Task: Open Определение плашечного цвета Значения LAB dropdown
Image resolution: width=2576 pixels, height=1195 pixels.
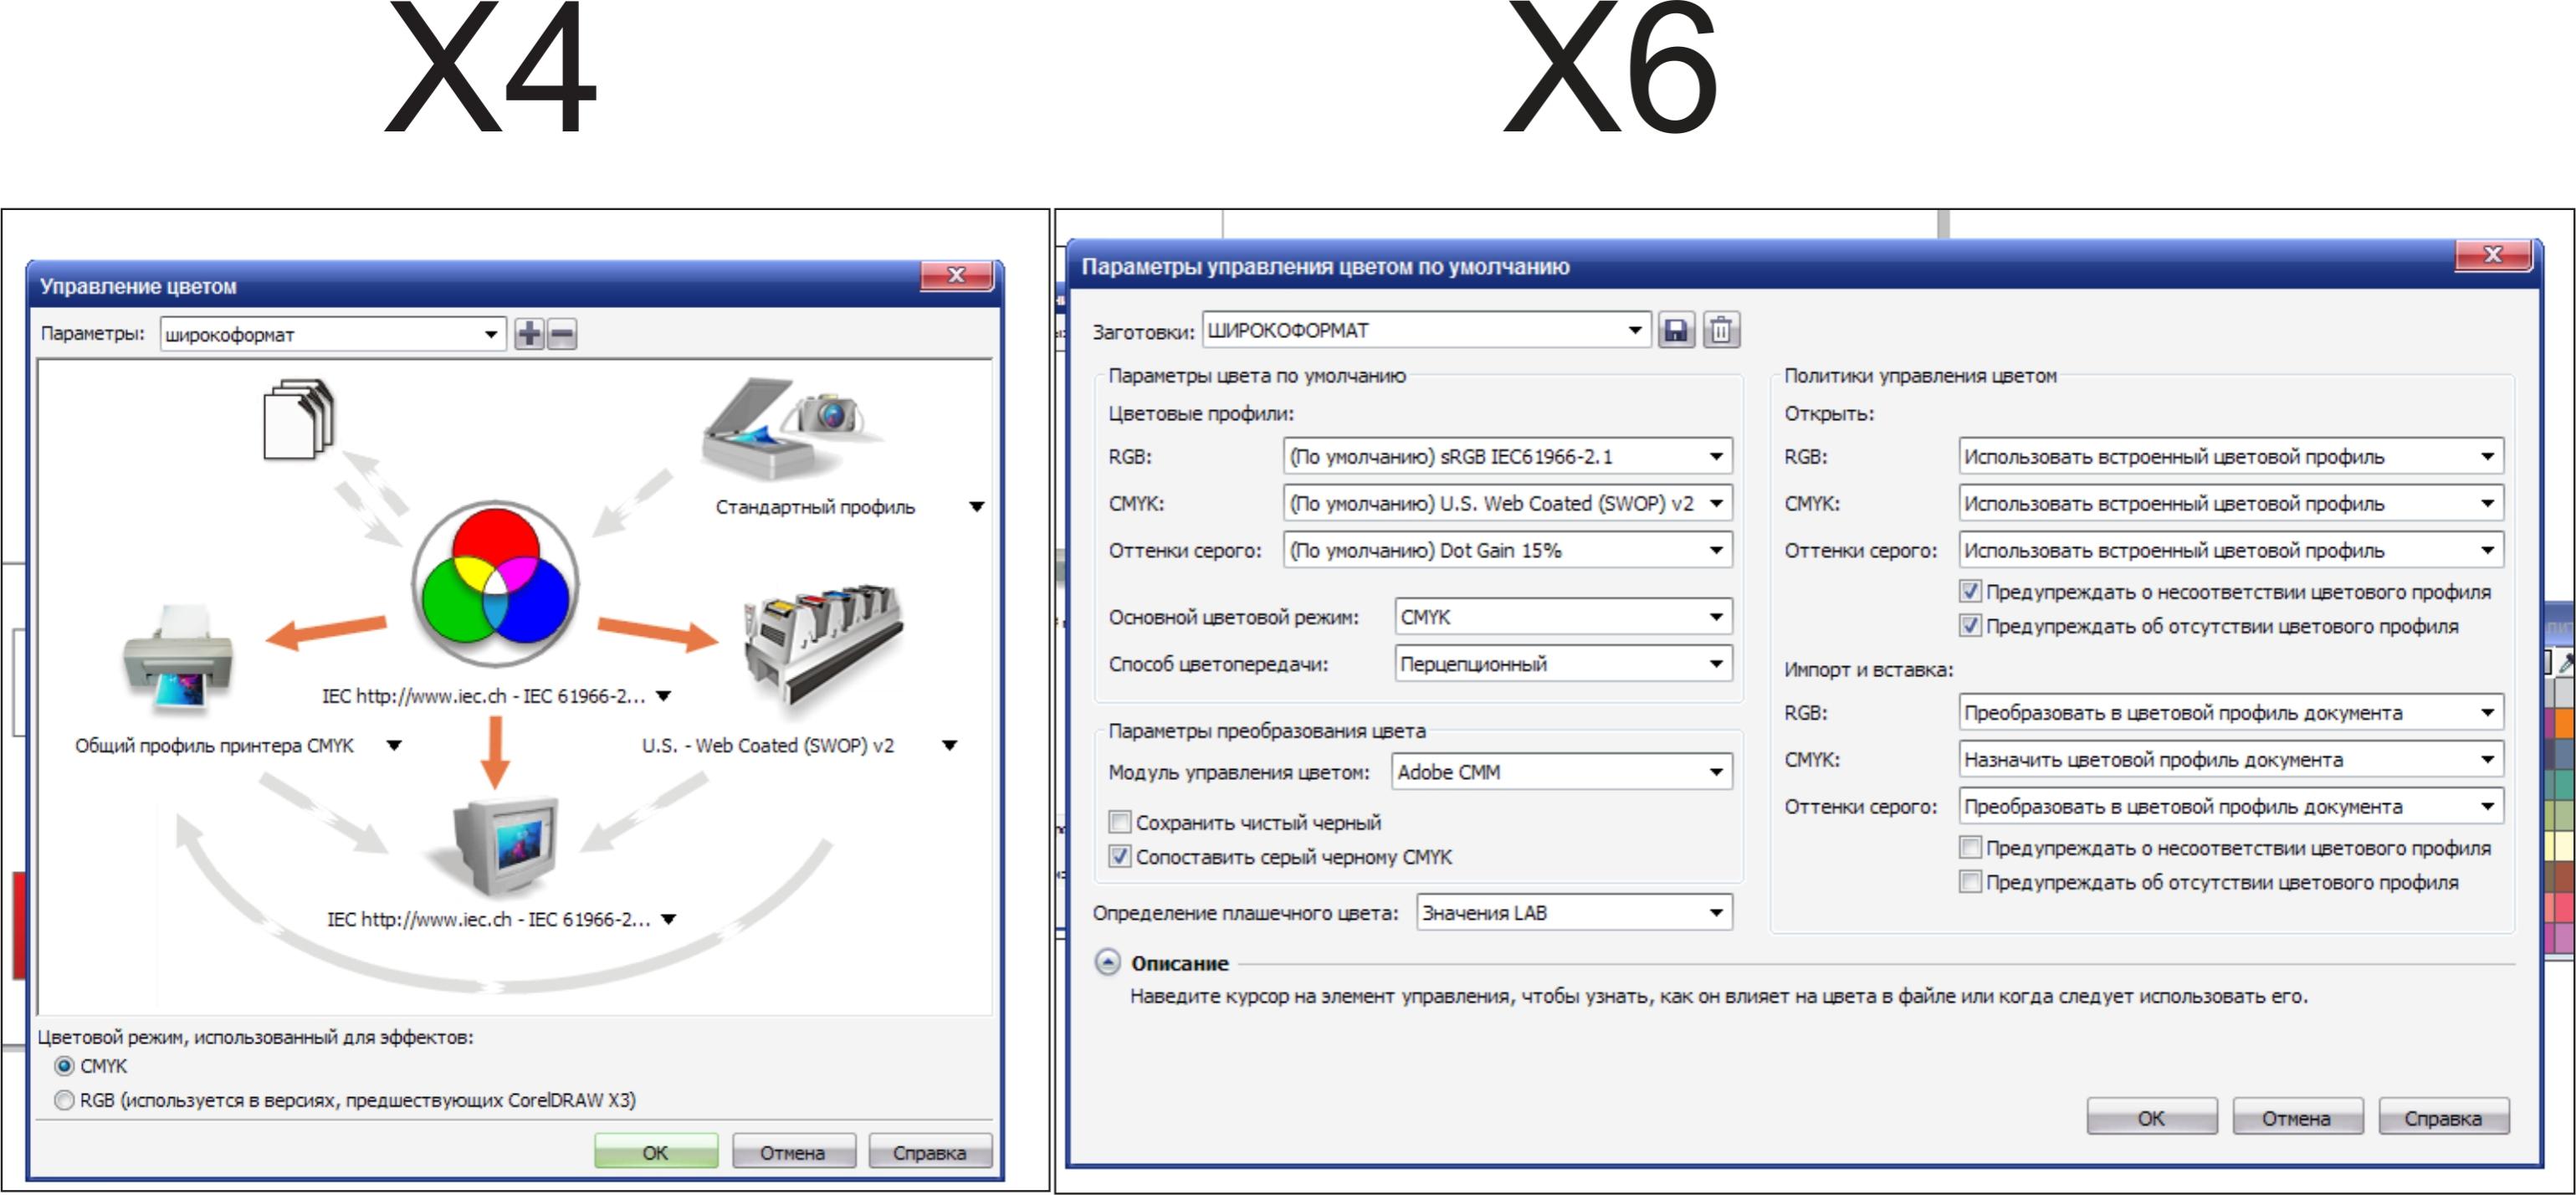Action: click(1574, 913)
